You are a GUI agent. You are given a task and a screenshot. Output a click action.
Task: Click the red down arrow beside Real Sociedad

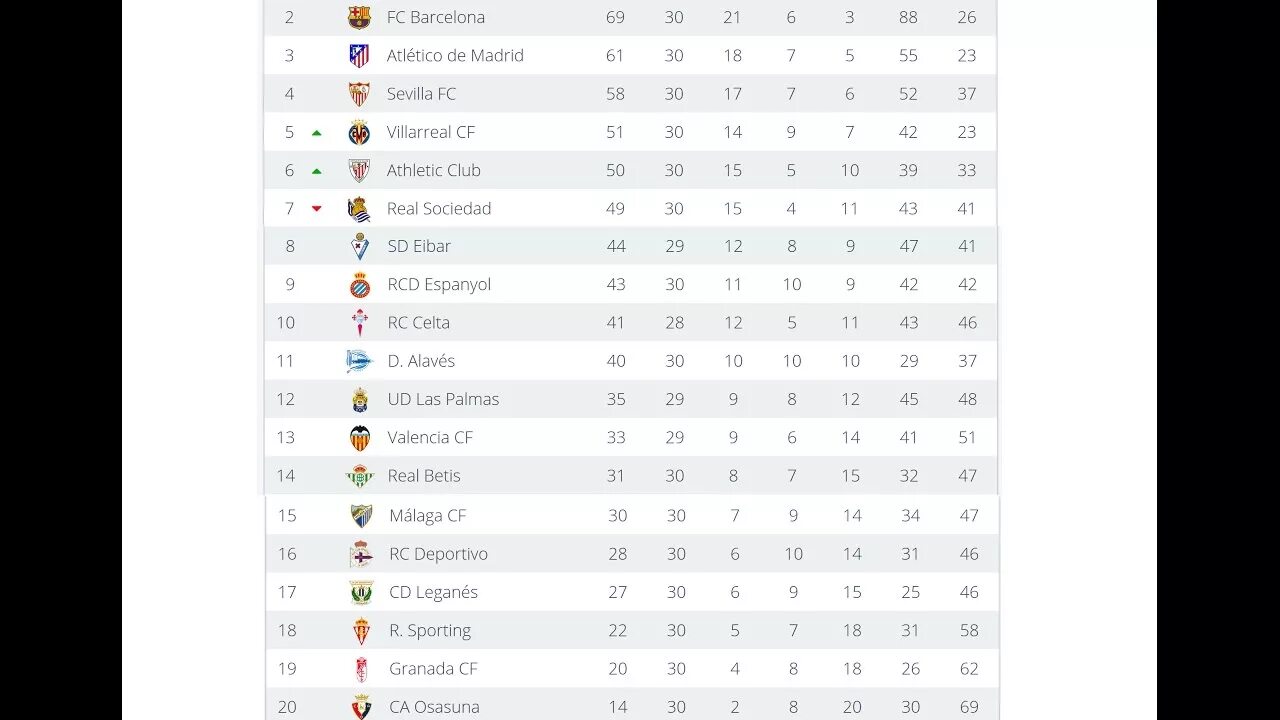tap(317, 209)
